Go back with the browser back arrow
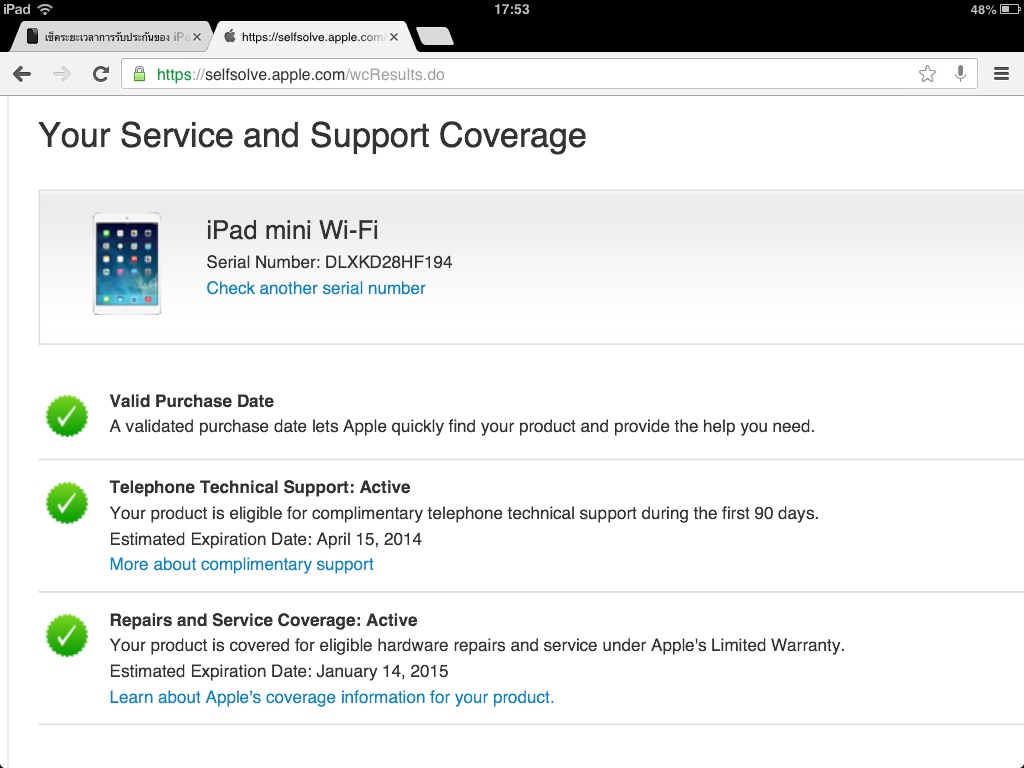Image resolution: width=1024 pixels, height=768 pixels. click(x=22, y=74)
